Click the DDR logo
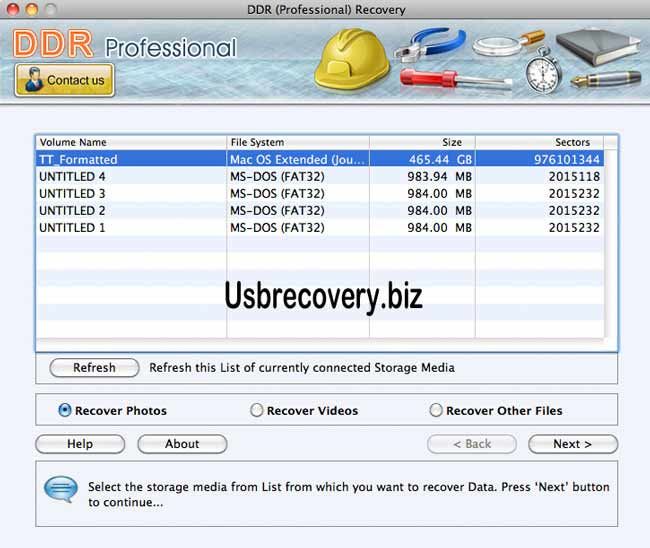The height and width of the screenshot is (548, 650). (x=53, y=44)
